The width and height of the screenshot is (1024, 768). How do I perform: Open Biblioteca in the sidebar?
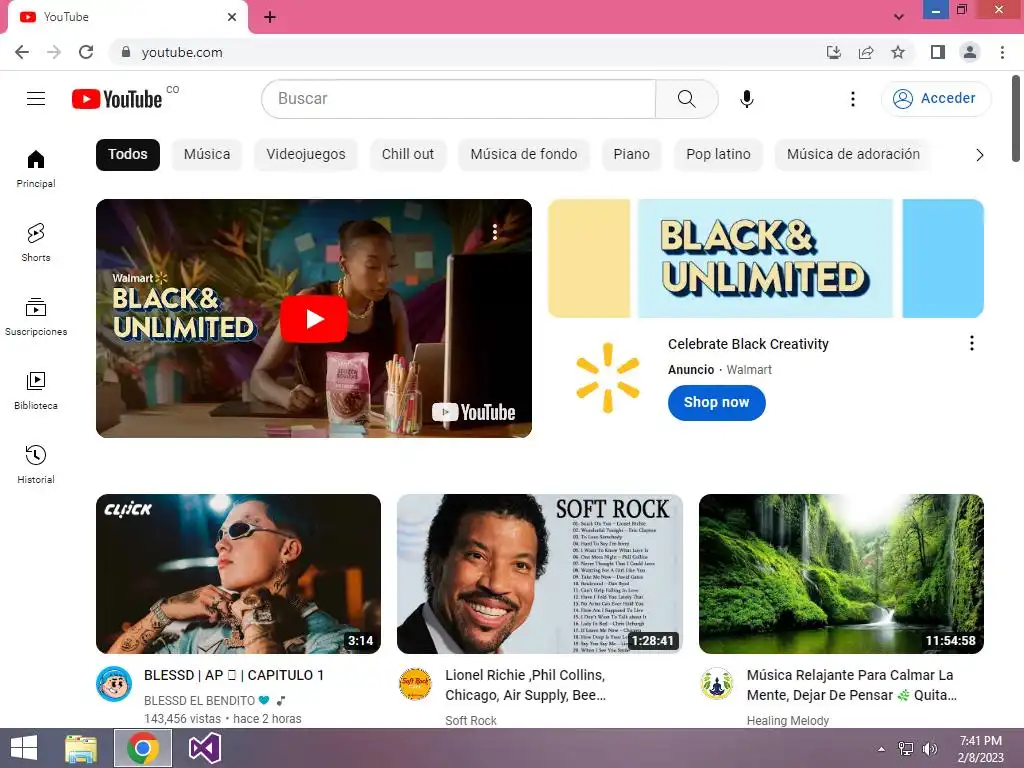pyautogui.click(x=36, y=391)
